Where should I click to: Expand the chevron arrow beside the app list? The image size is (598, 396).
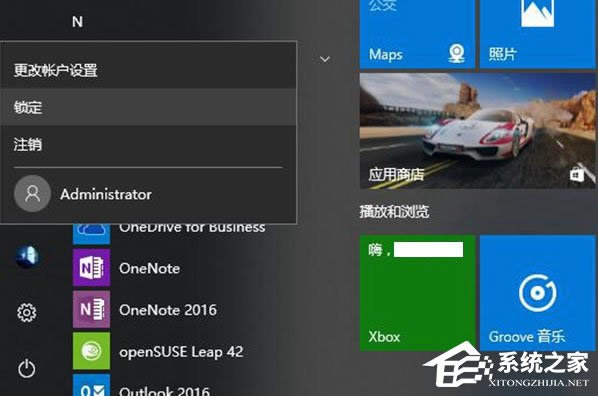(325, 59)
